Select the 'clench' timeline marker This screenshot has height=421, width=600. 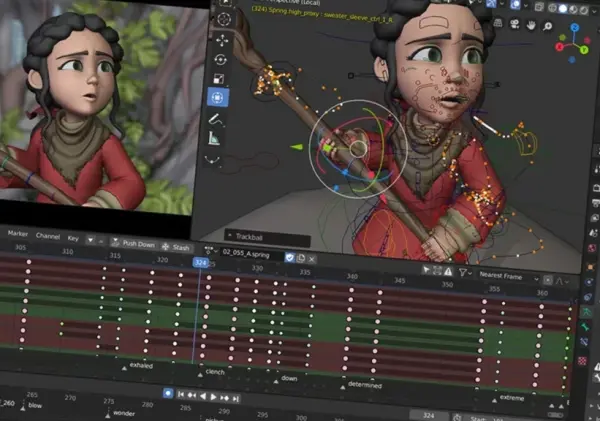pyautogui.click(x=212, y=372)
